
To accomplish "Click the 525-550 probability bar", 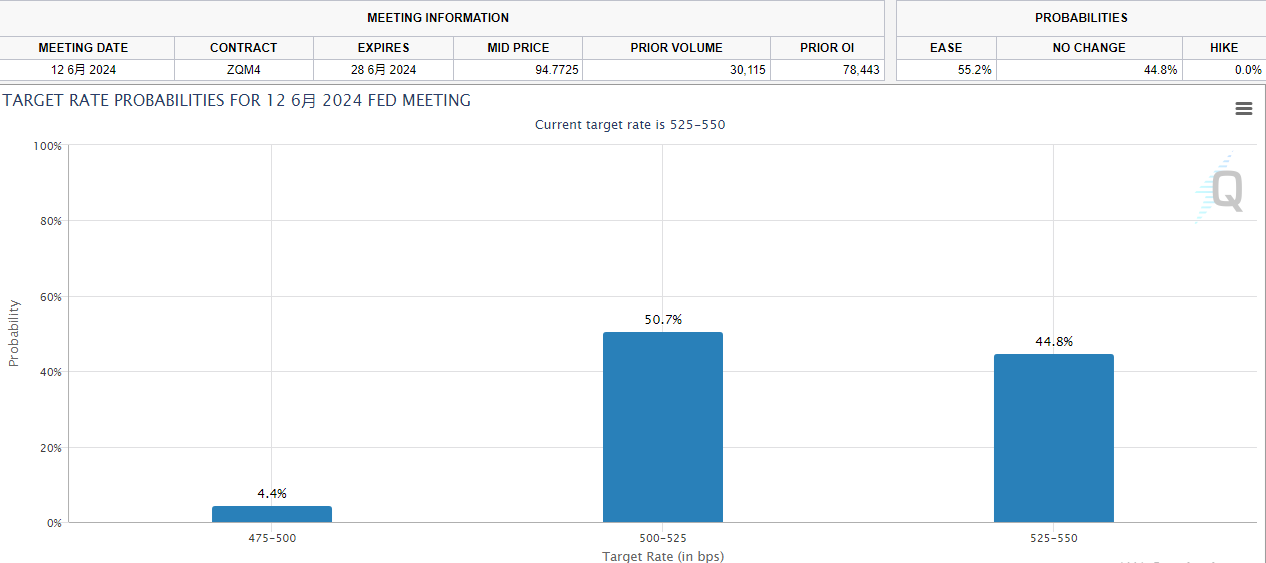I will 1053,438.
